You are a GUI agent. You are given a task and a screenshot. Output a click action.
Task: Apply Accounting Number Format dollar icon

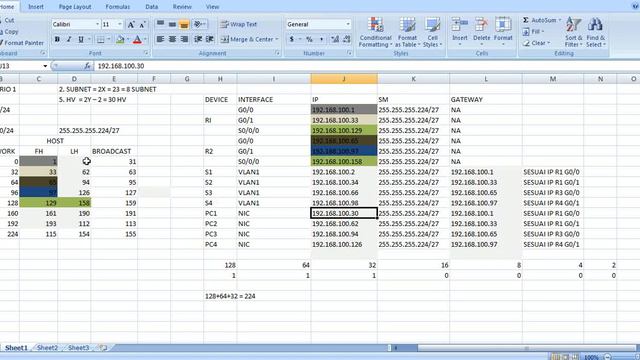tap(291, 39)
